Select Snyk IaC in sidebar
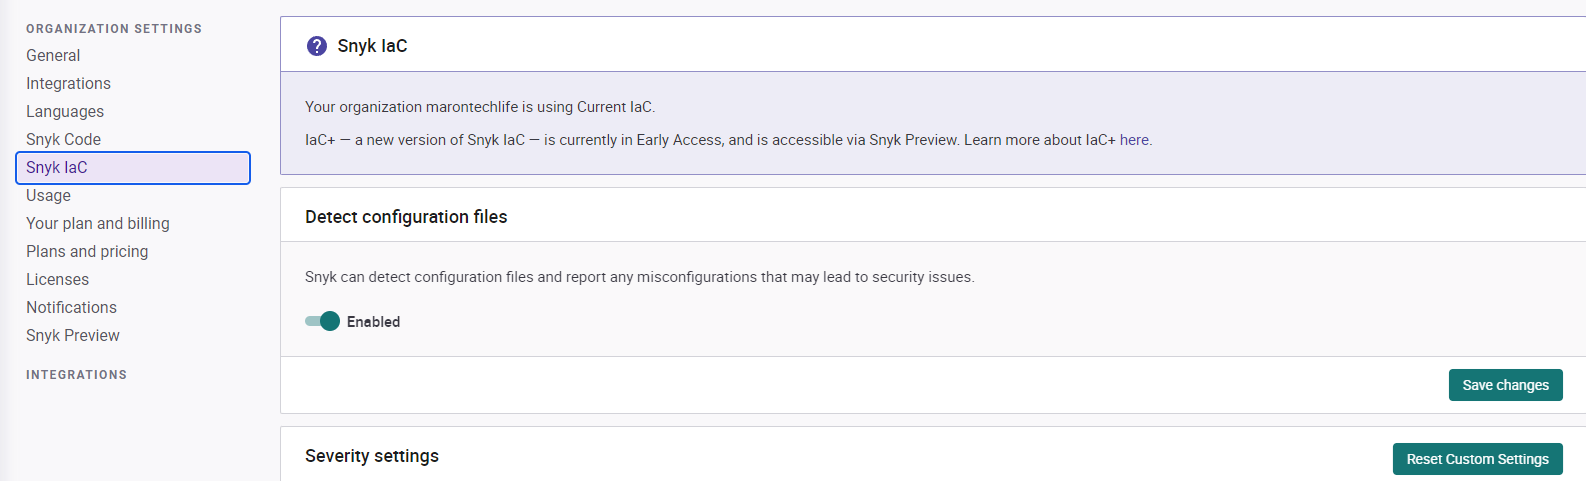This screenshot has width=1586, height=481. tap(57, 168)
